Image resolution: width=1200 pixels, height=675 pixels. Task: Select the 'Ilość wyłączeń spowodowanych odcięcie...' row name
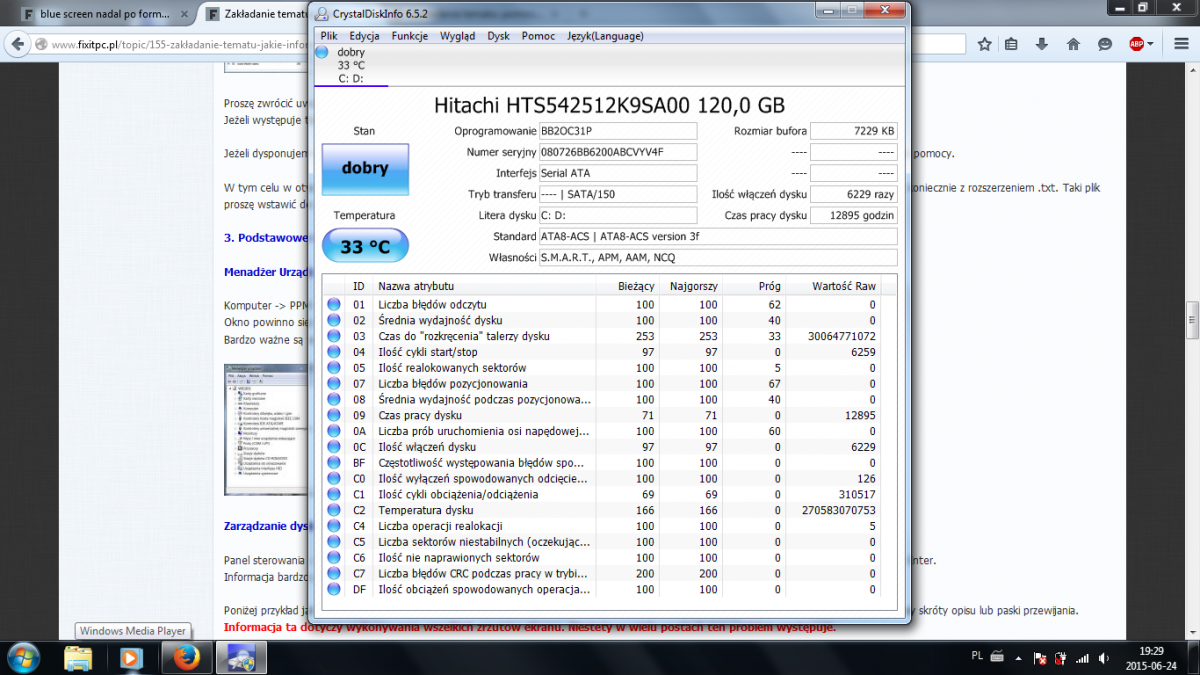(x=484, y=479)
